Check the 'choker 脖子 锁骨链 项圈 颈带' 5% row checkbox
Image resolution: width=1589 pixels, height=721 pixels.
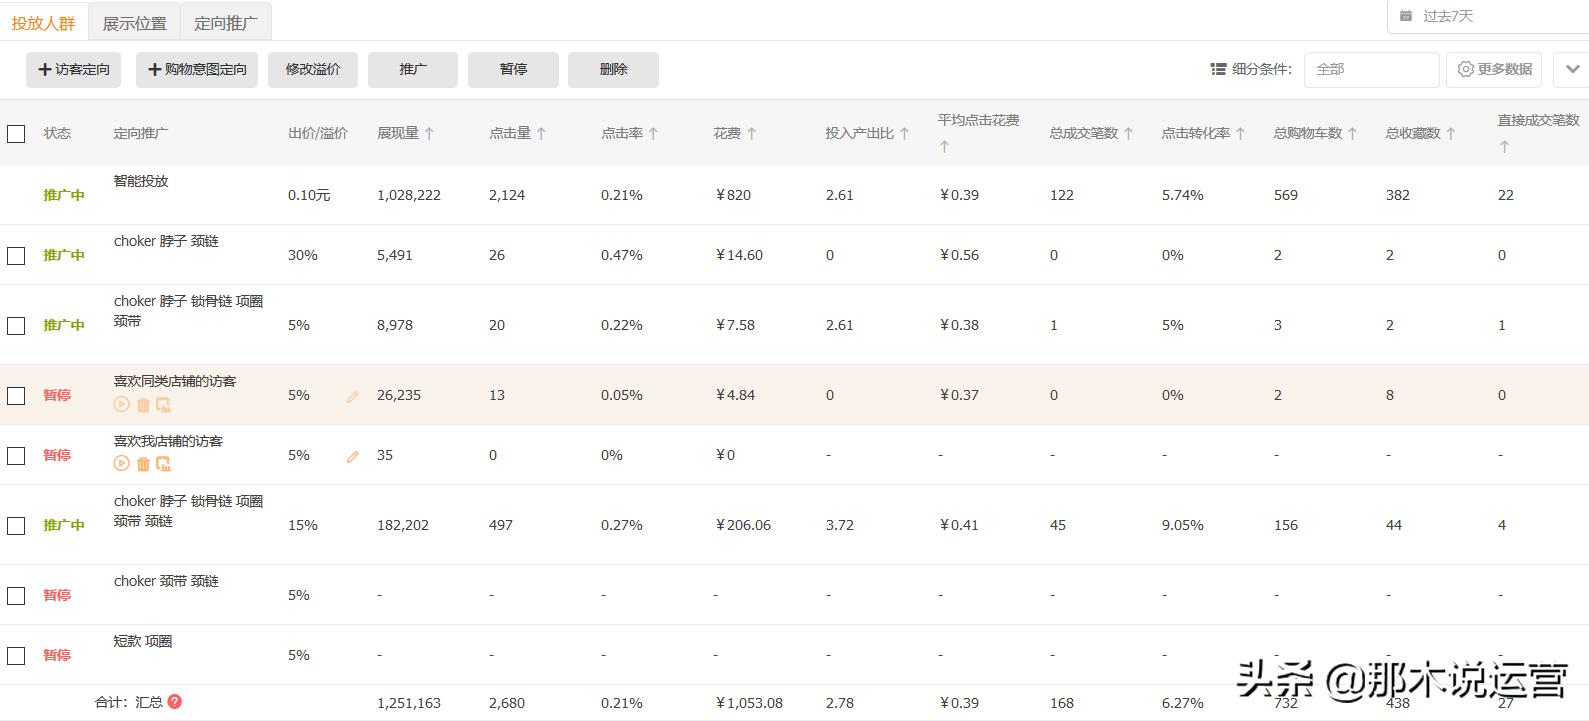coord(16,325)
